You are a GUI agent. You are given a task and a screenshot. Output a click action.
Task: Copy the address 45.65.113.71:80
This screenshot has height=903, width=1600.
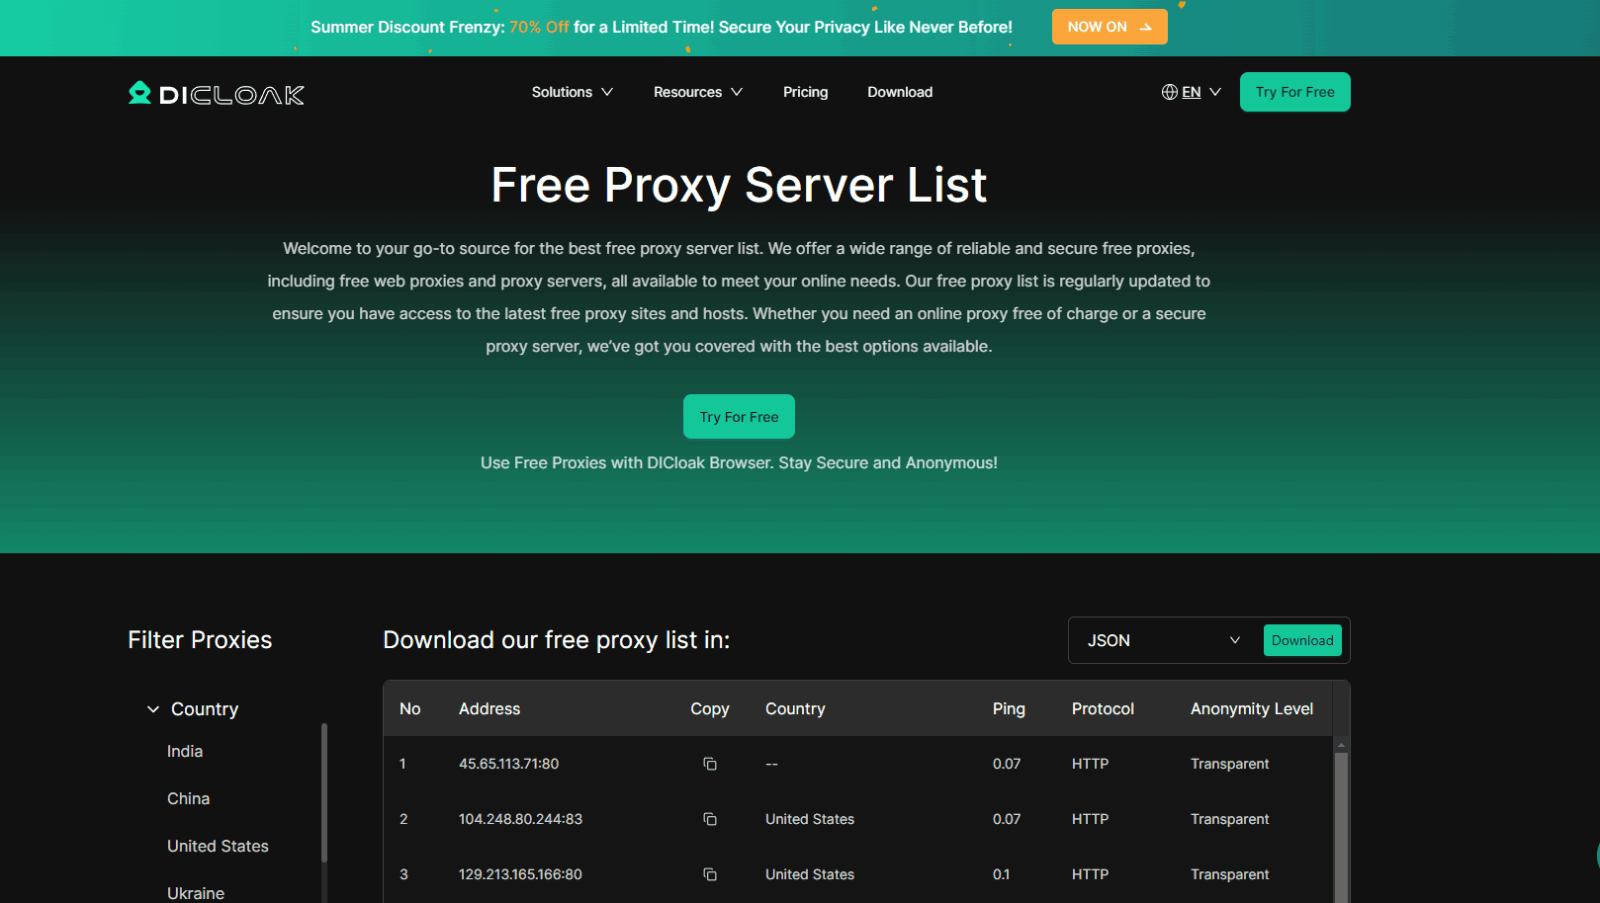710,764
